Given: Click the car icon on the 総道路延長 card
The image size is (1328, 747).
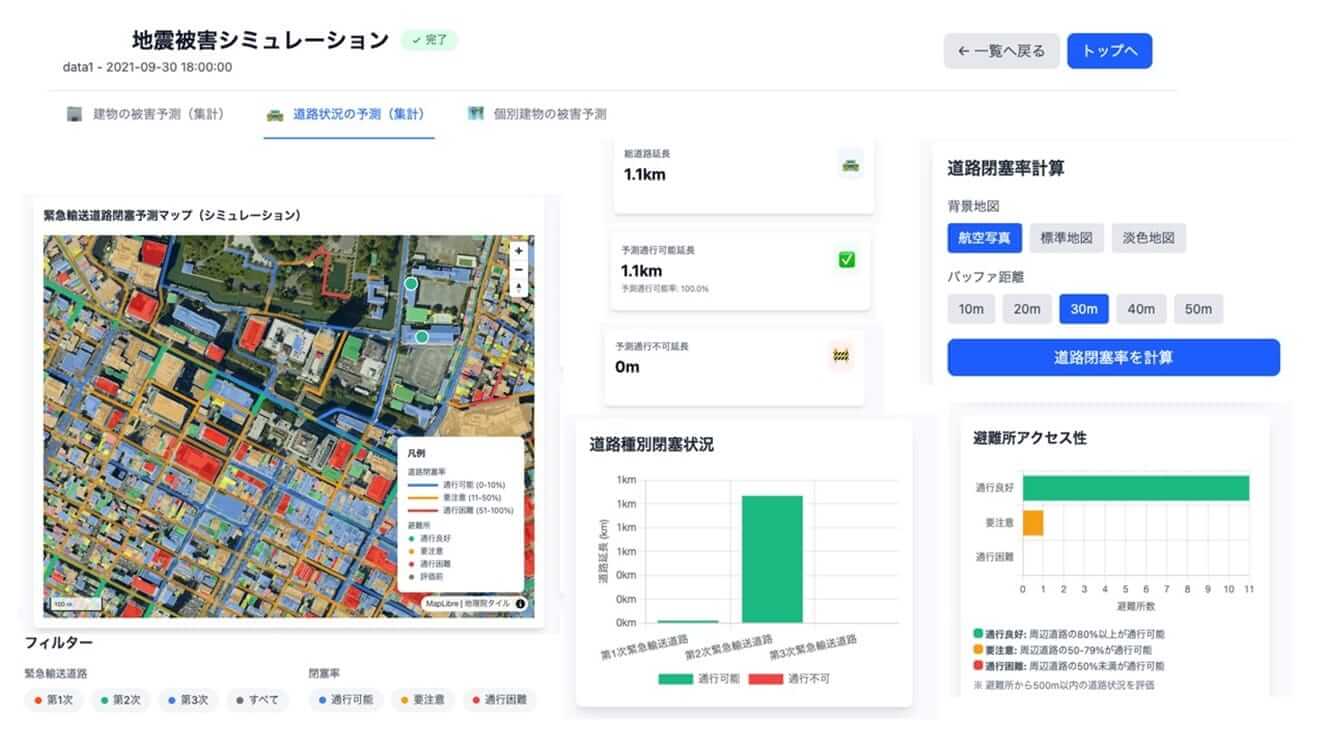Looking at the screenshot, I should tap(850, 166).
